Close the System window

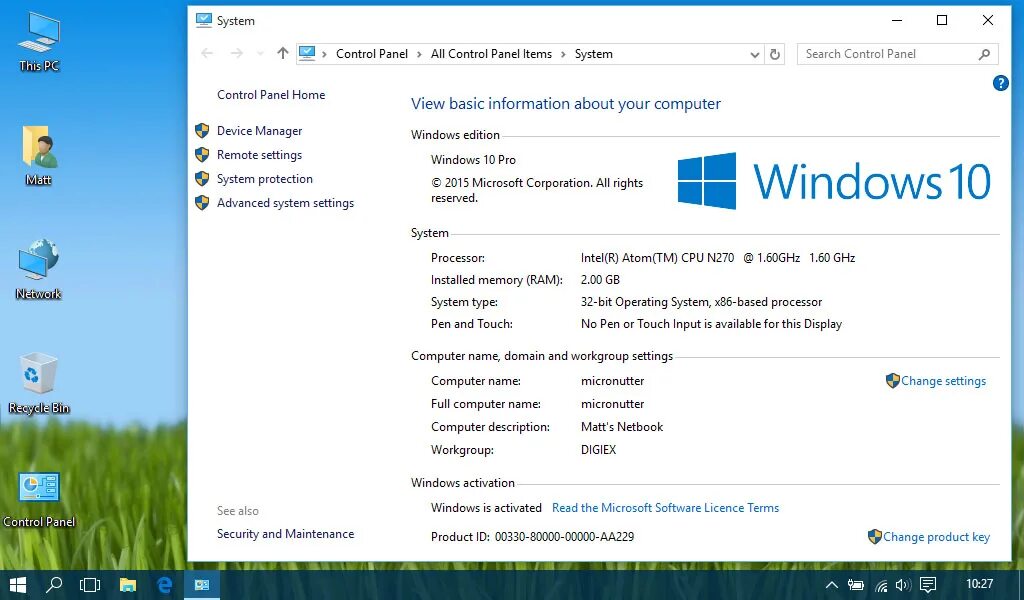987,20
